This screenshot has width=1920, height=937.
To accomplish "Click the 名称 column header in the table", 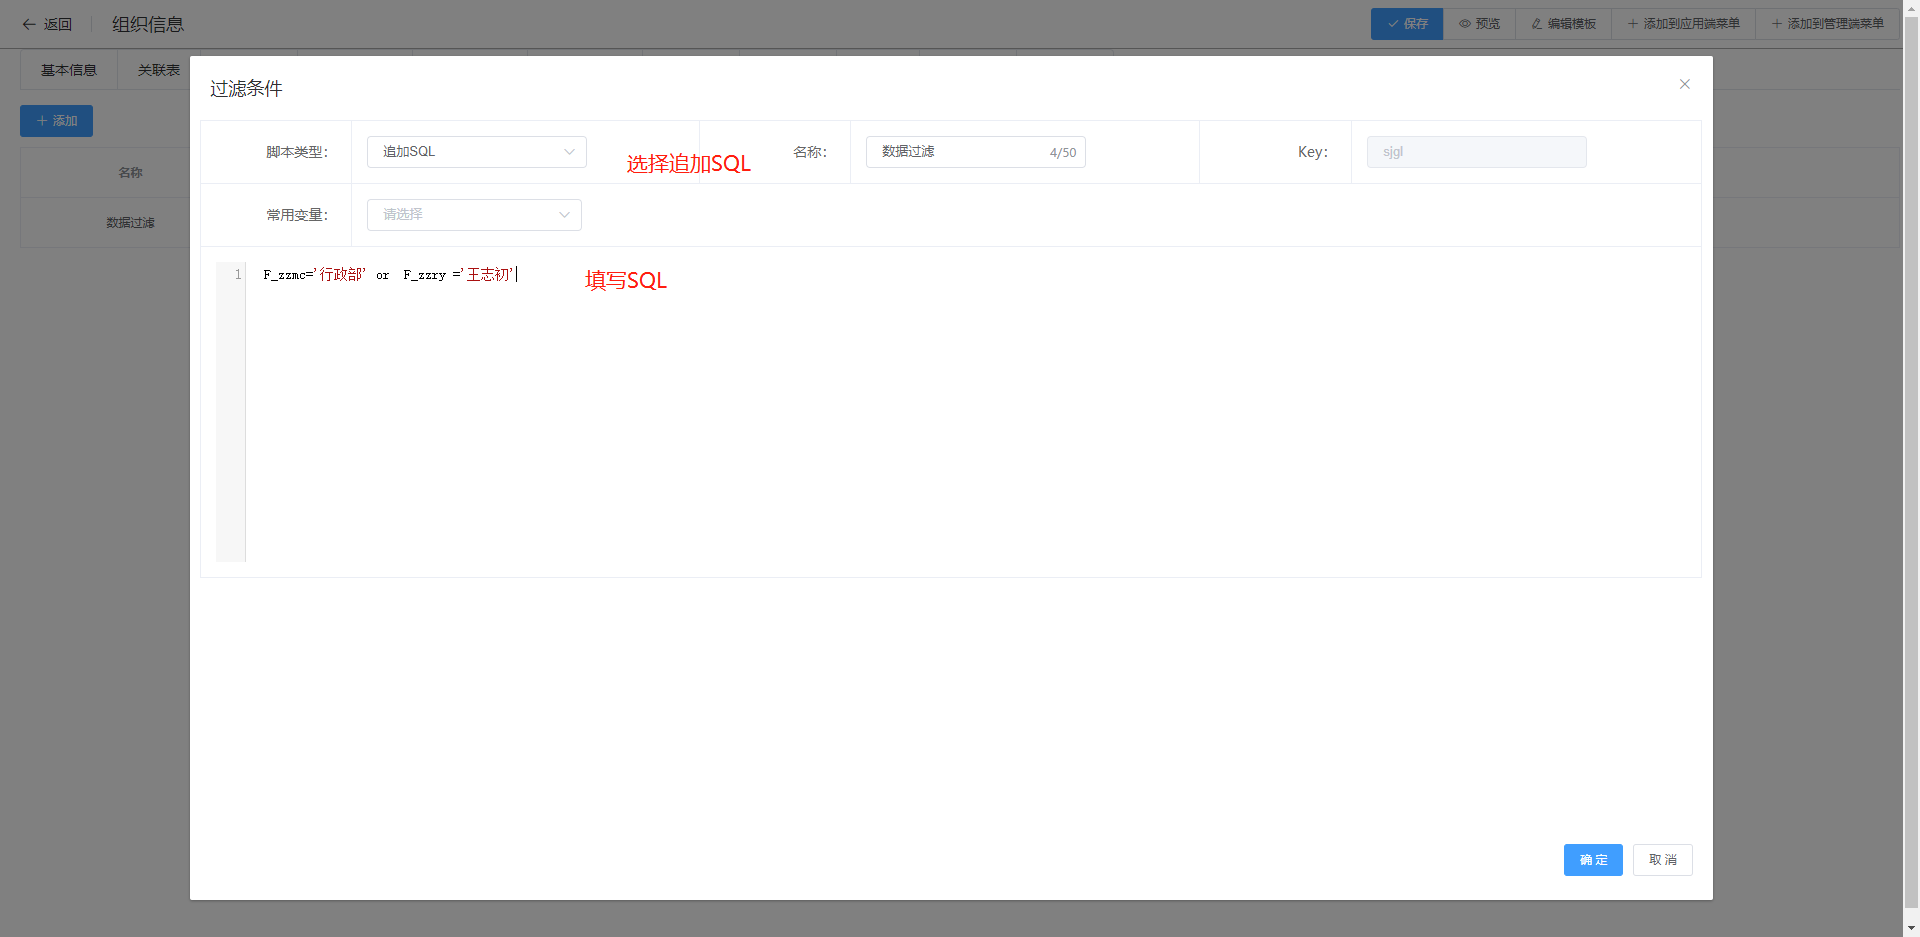I will (130, 173).
